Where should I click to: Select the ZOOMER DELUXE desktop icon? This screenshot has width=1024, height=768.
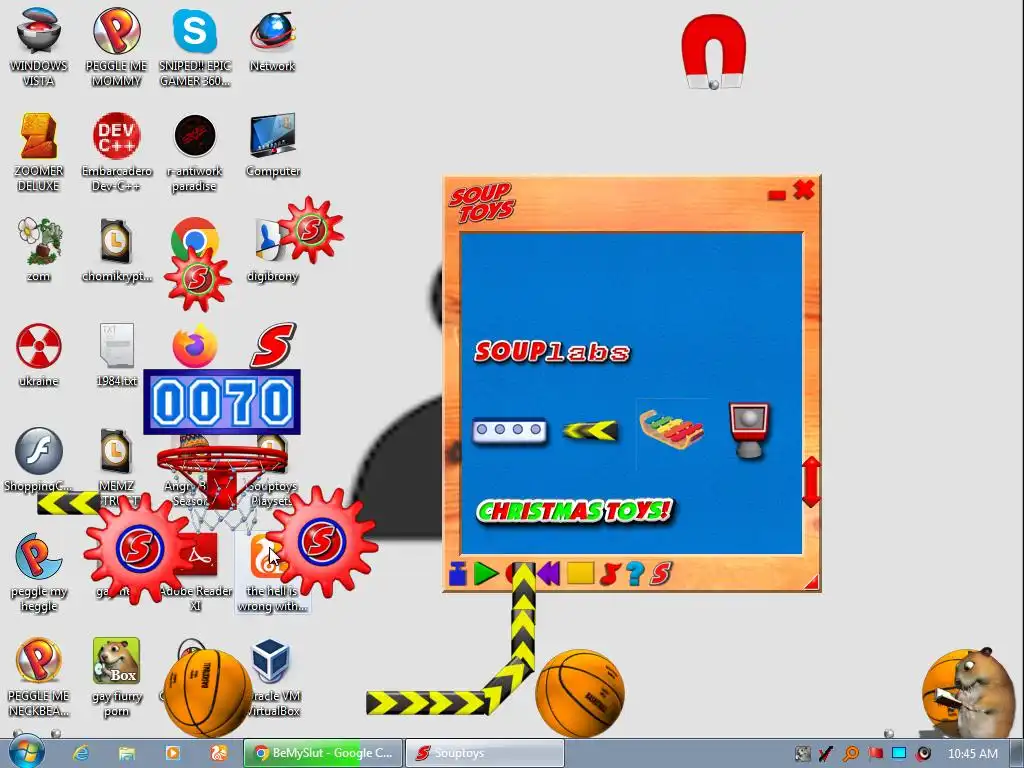pos(39,152)
